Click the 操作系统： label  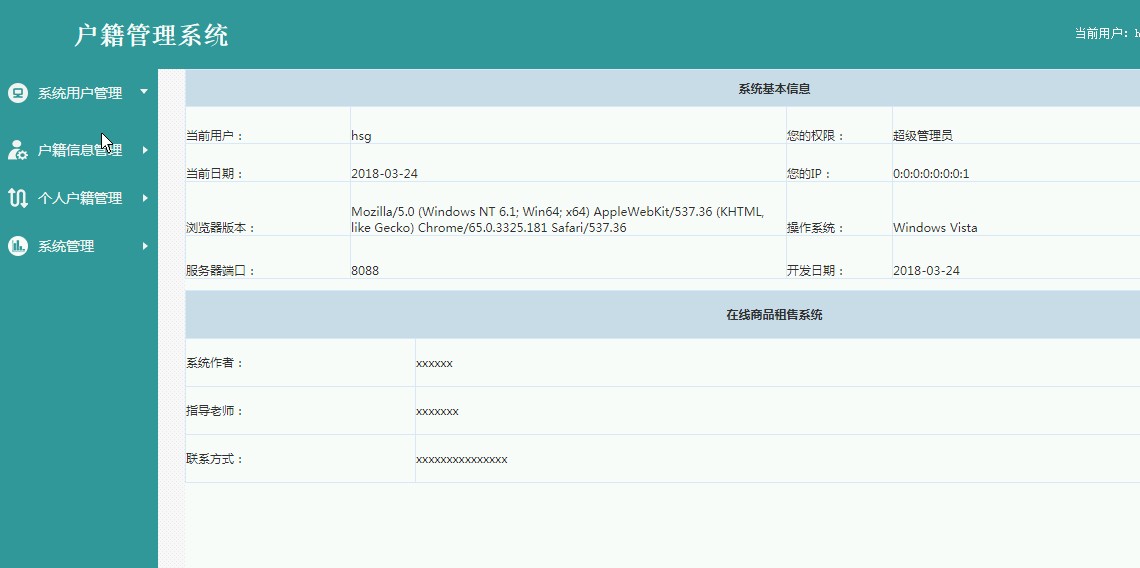(815, 228)
